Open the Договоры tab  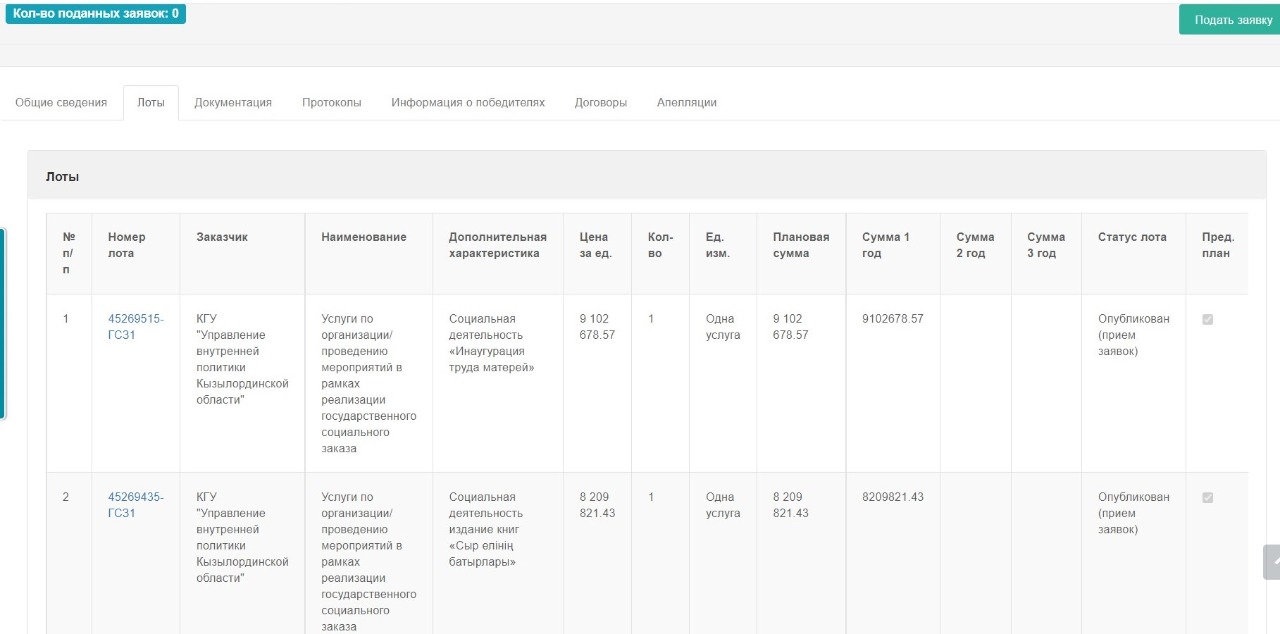(601, 103)
